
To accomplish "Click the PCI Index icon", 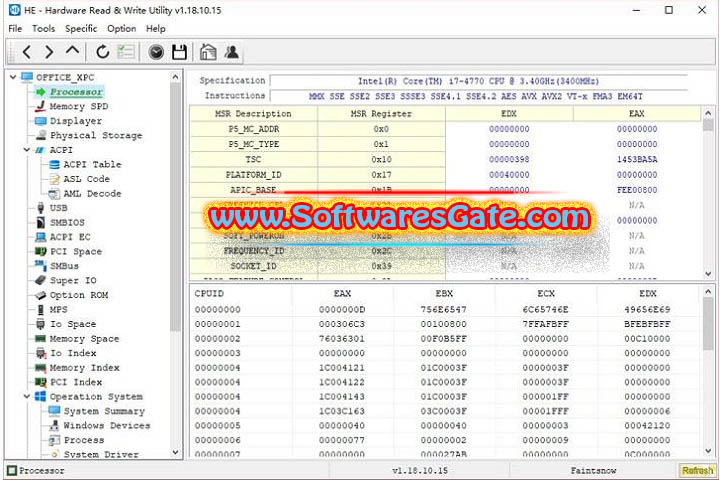I will tap(41, 382).
